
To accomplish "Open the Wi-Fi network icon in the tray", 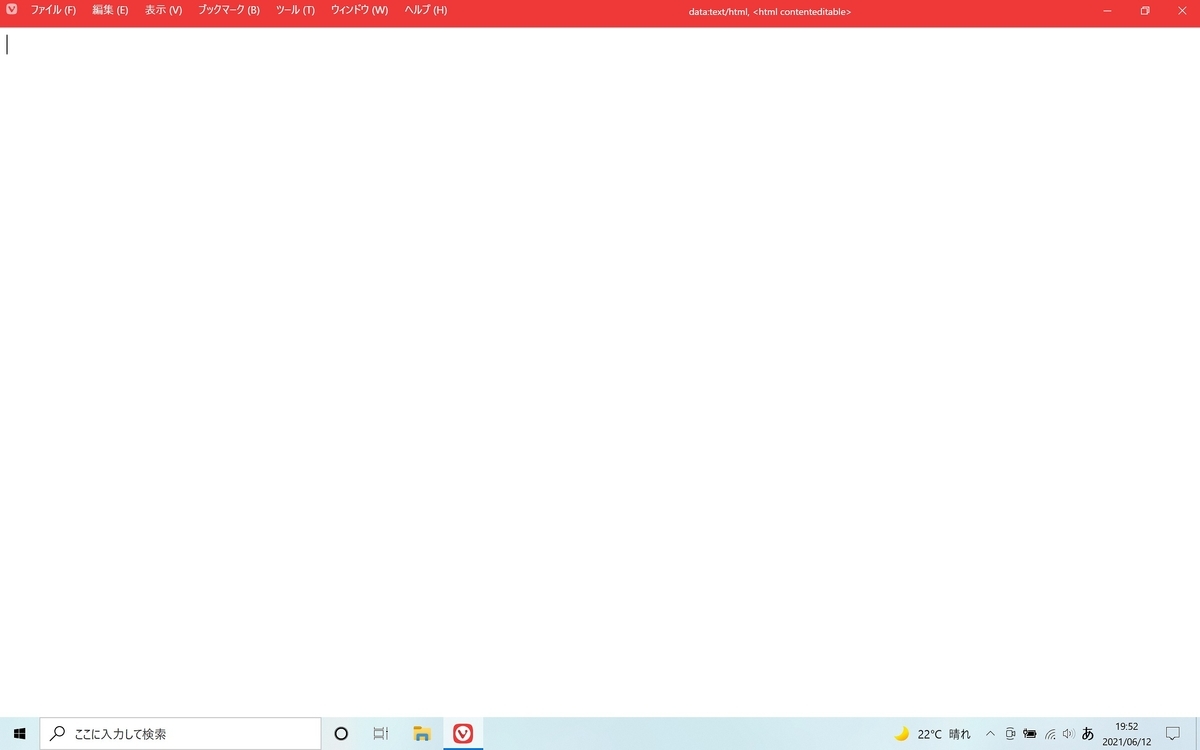I will point(1049,733).
